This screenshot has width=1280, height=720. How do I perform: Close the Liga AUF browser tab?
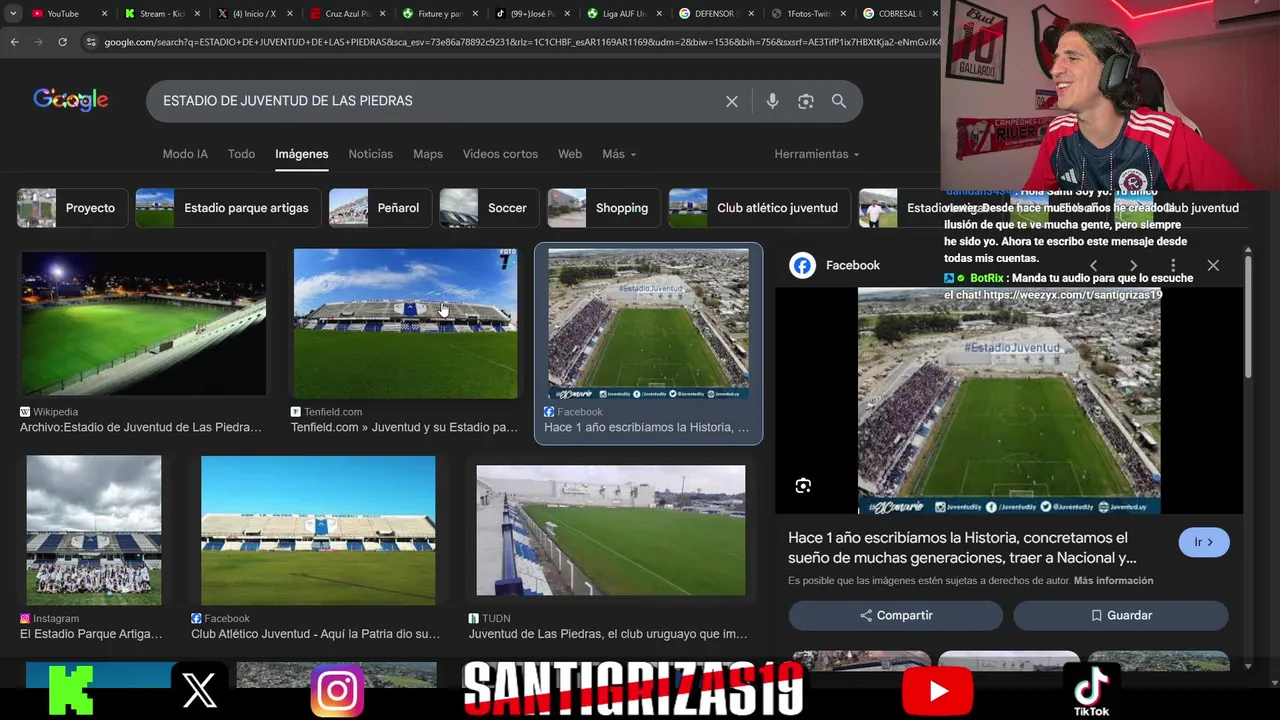click(660, 14)
